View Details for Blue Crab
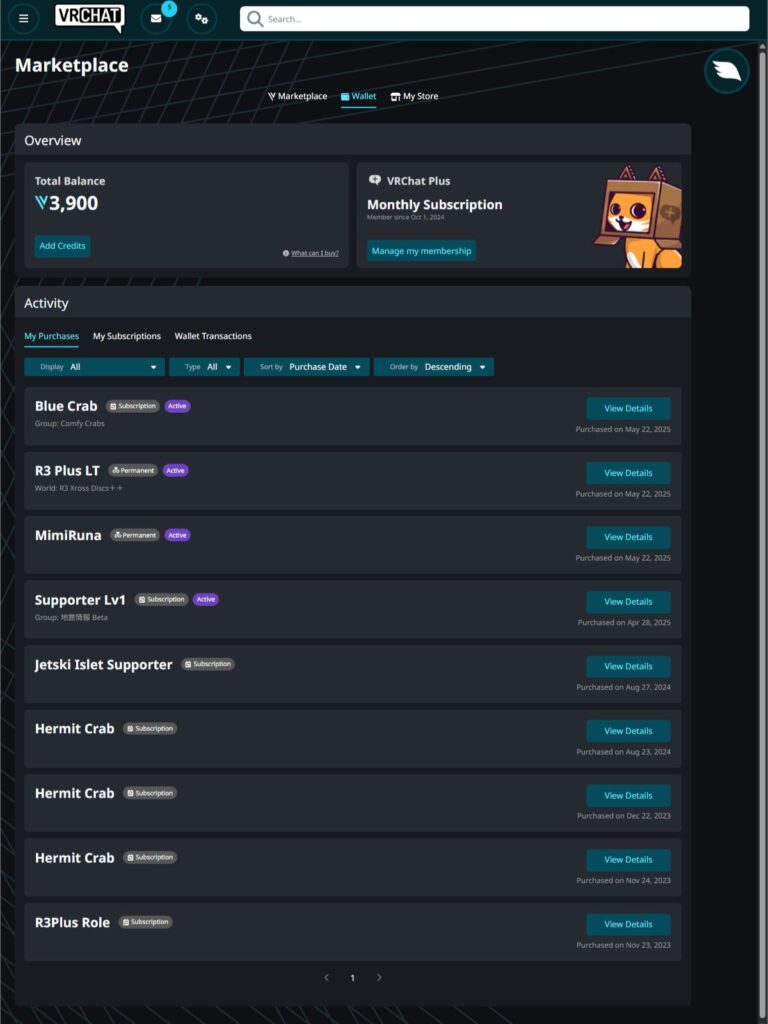This screenshot has width=768, height=1024. (x=628, y=408)
